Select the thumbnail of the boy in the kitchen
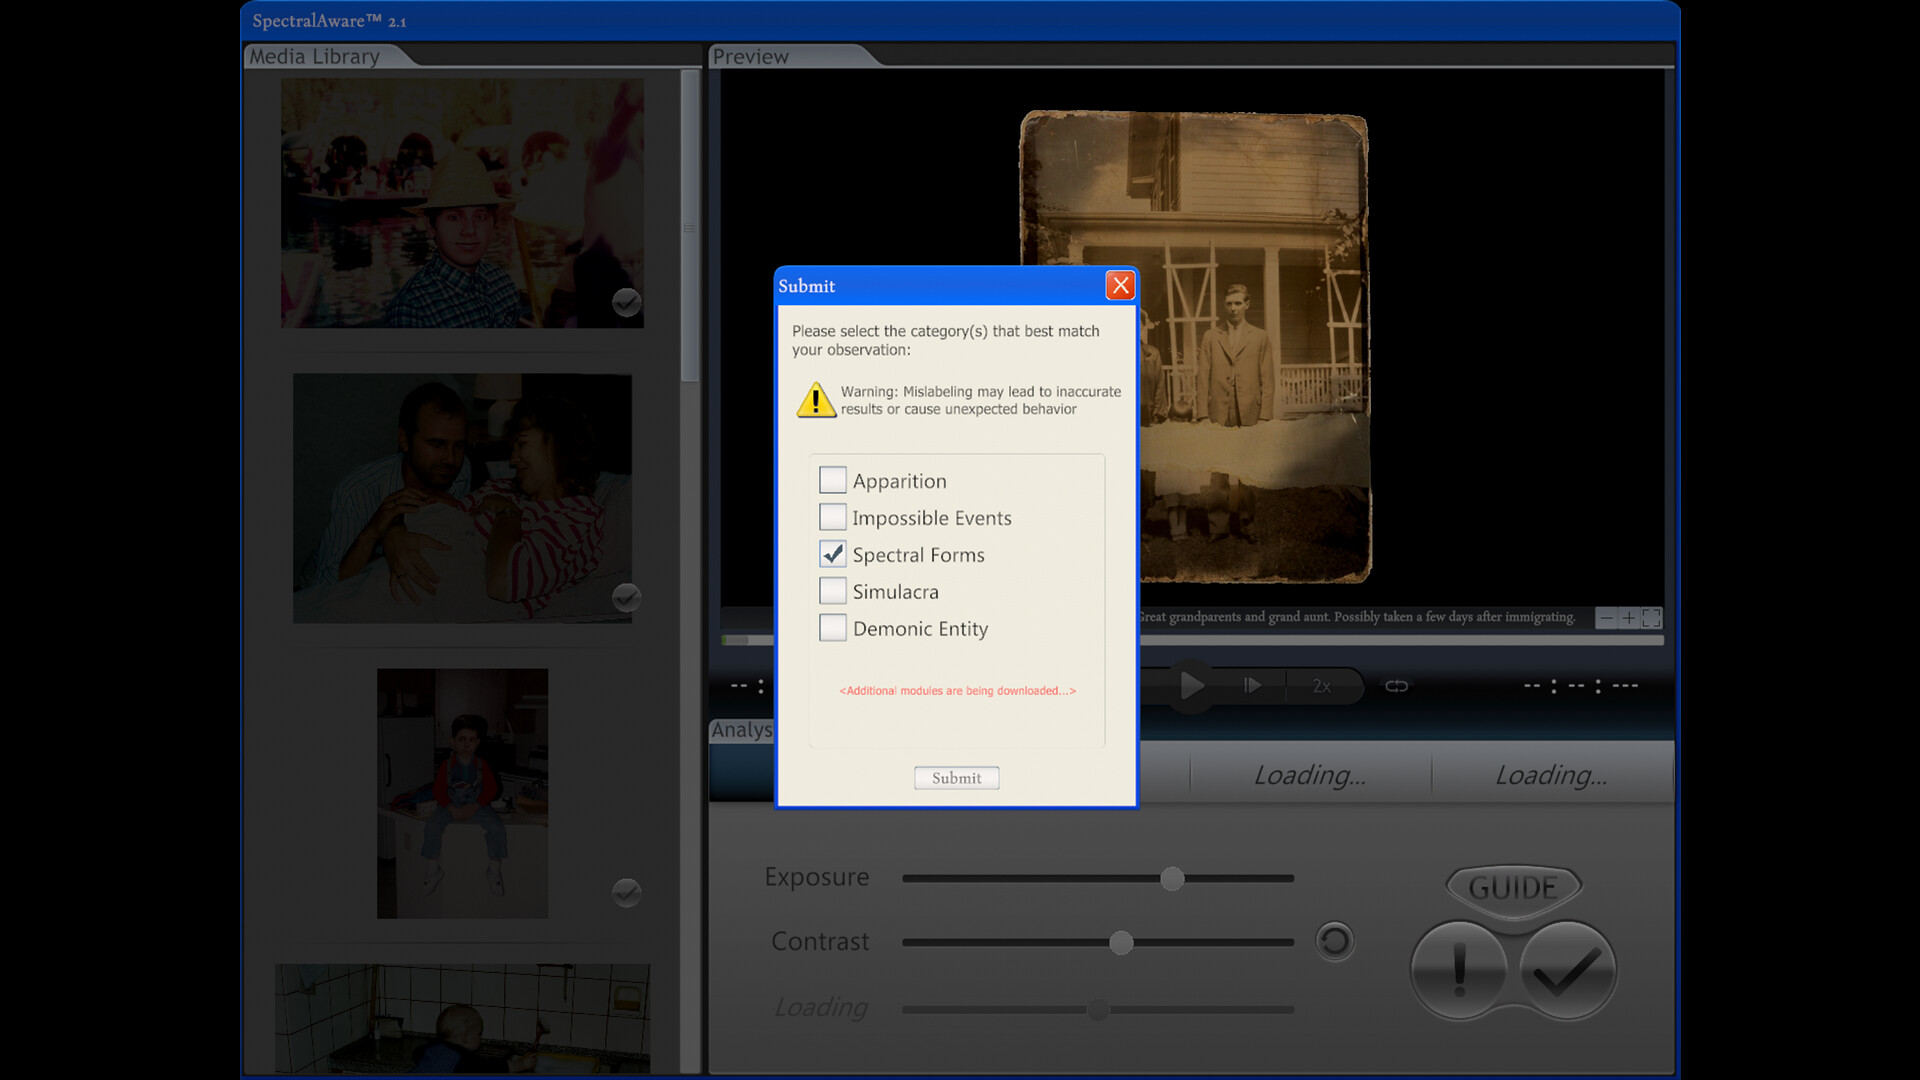The height and width of the screenshot is (1080, 1920). [x=462, y=793]
